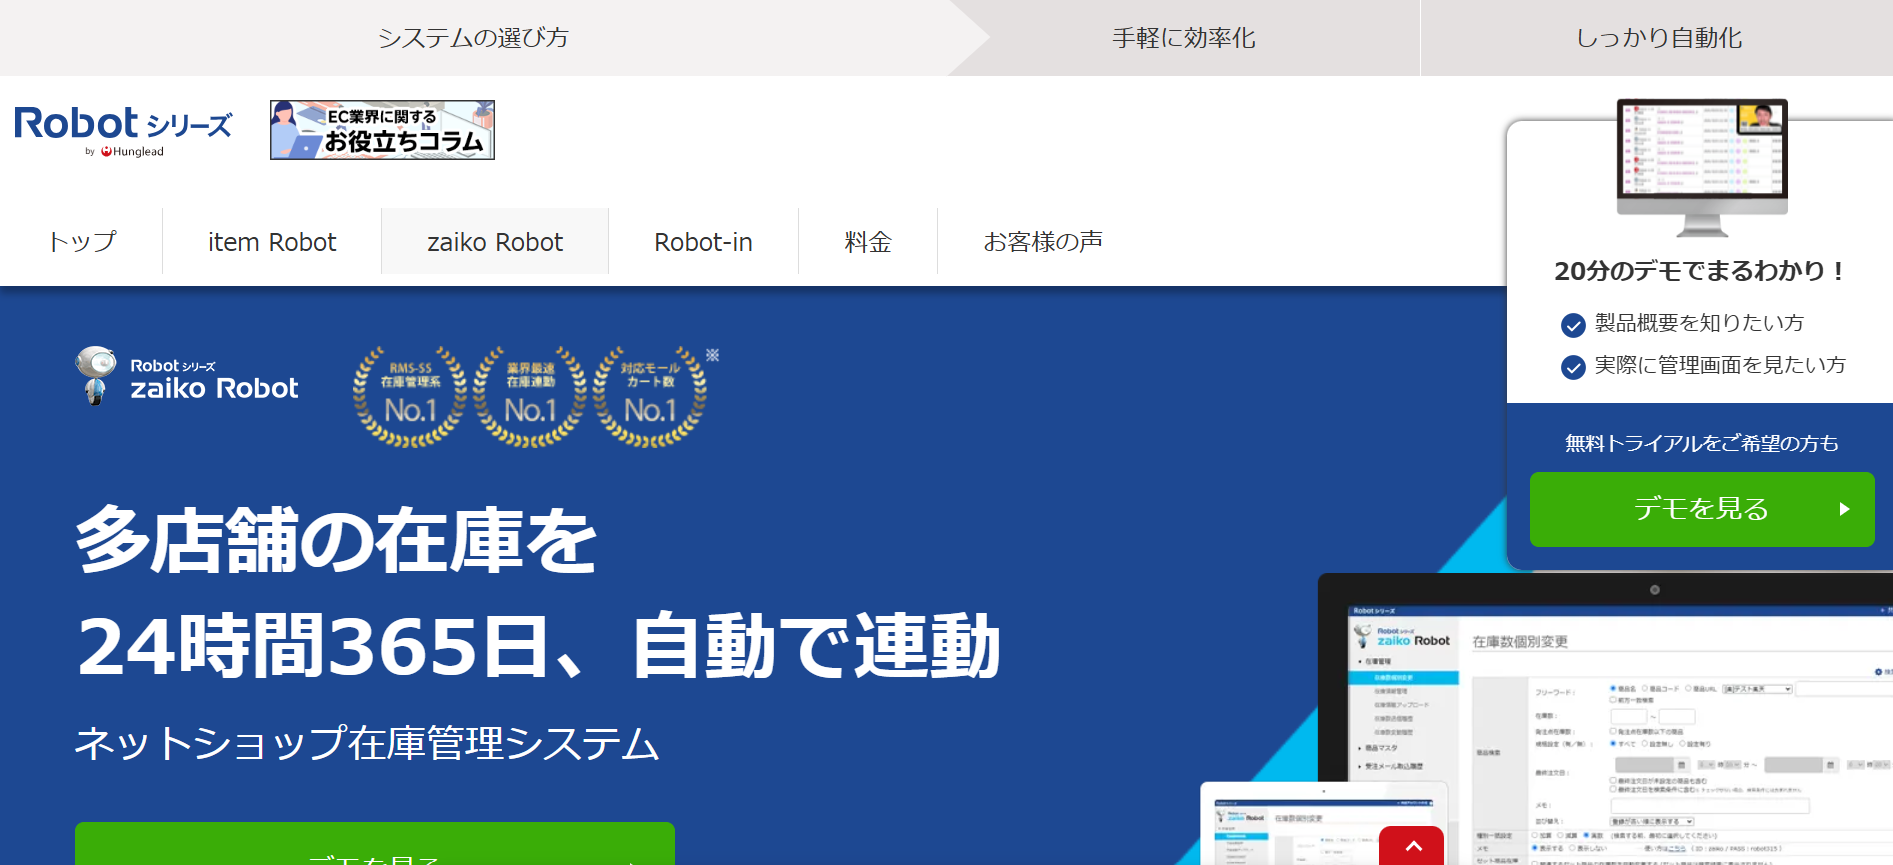This screenshot has width=1893, height=865.
Task: Click the red scroll-to-top arrow button
Action: [1411, 846]
